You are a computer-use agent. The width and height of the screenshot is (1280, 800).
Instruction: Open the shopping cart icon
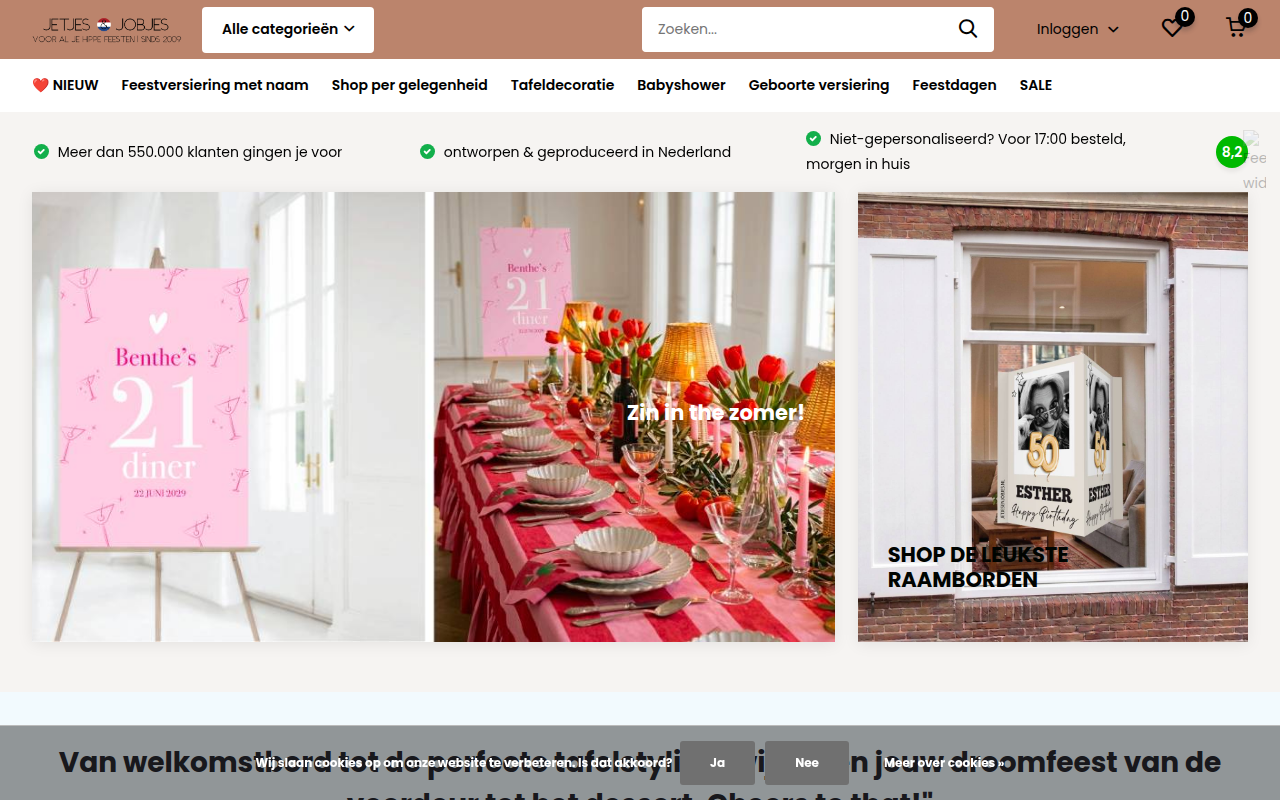click(1237, 28)
